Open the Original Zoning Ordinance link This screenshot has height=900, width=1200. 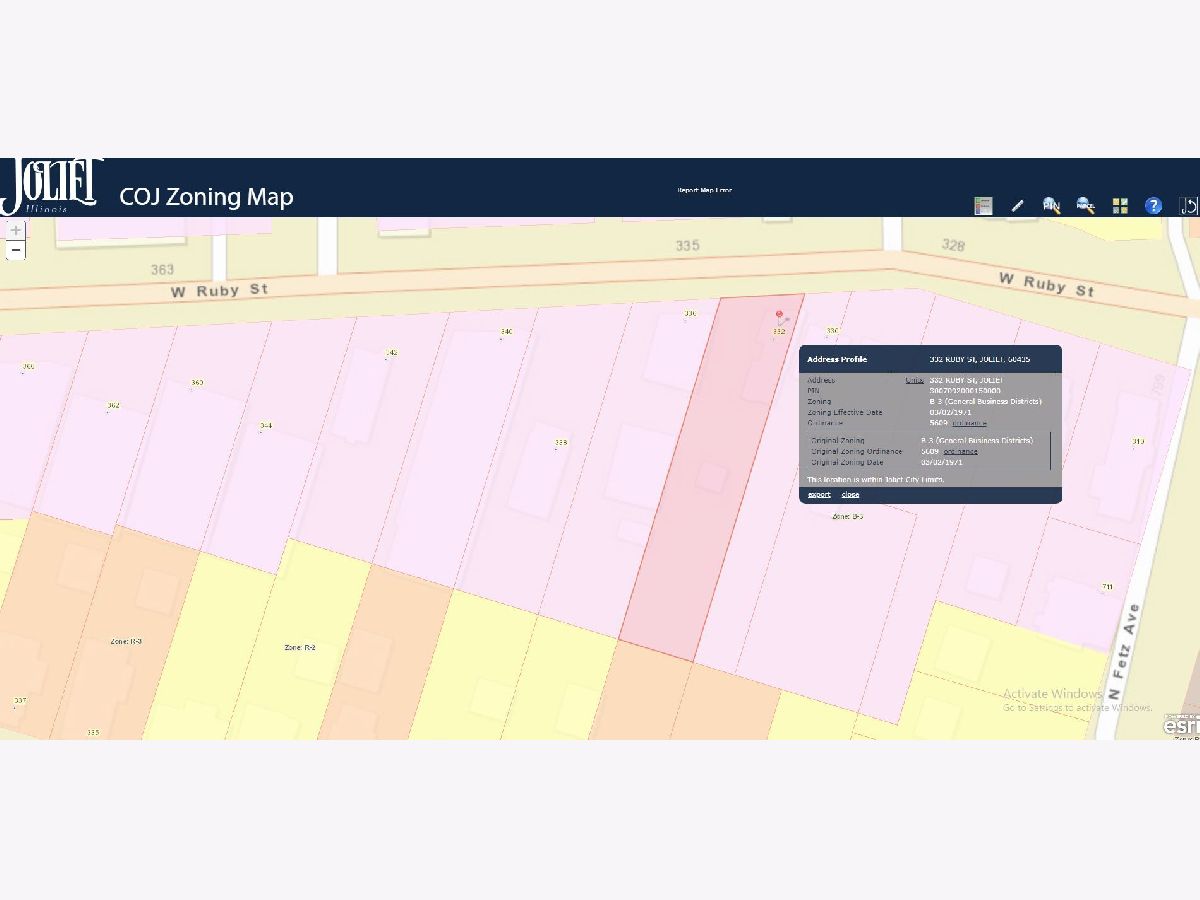tap(960, 452)
